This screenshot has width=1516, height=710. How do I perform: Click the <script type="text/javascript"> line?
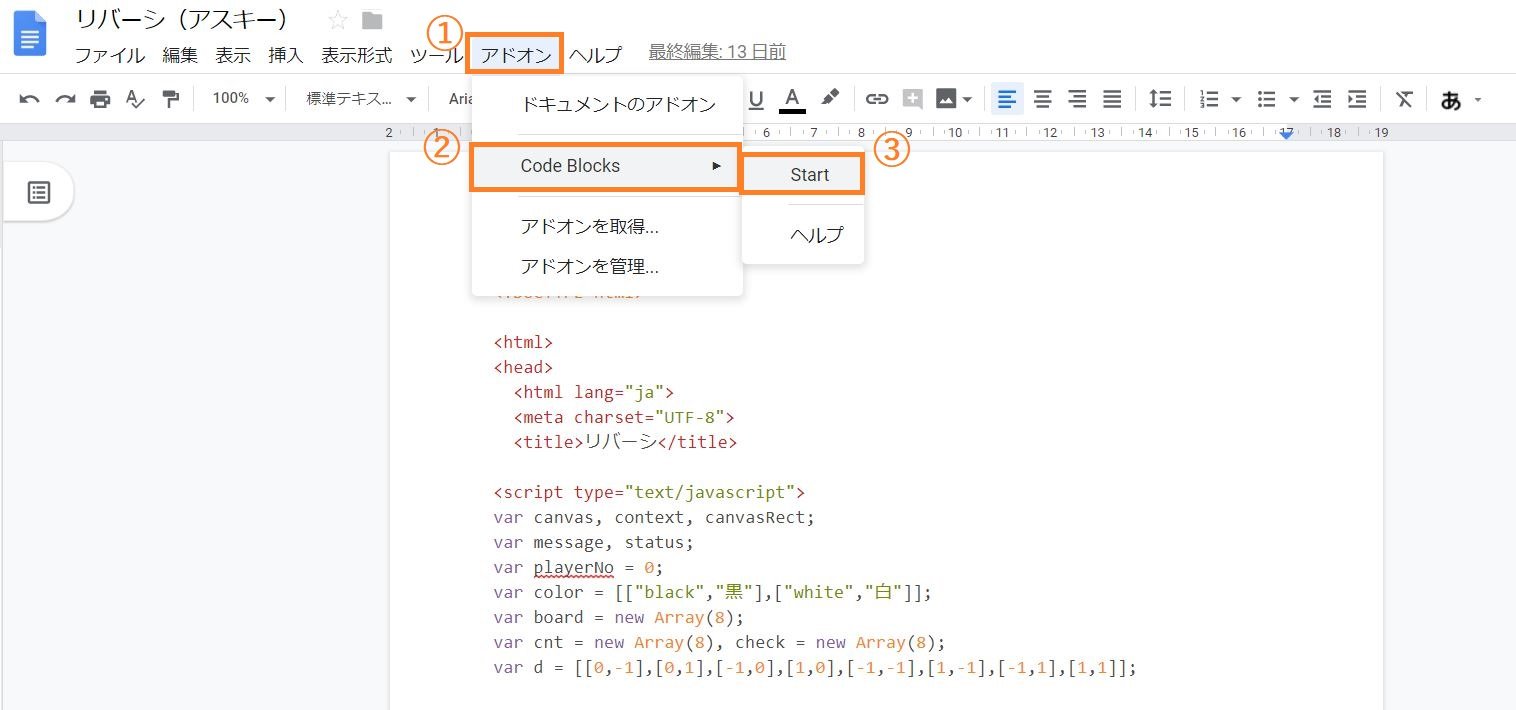pyautogui.click(x=649, y=492)
